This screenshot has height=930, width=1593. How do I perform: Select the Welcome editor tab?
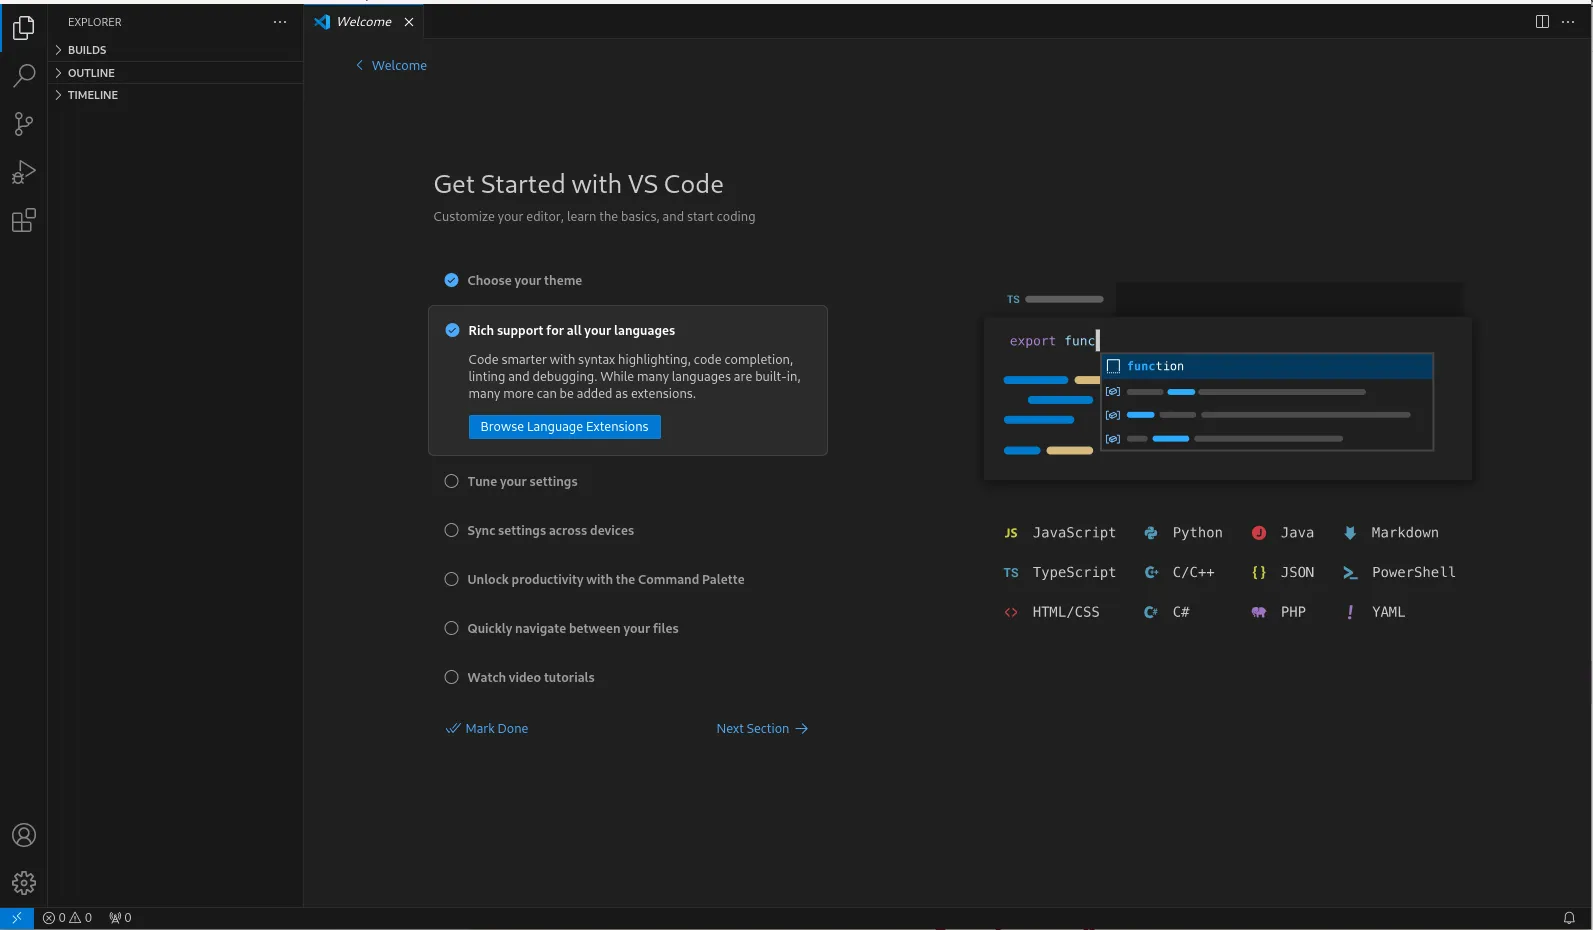click(x=364, y=22)
